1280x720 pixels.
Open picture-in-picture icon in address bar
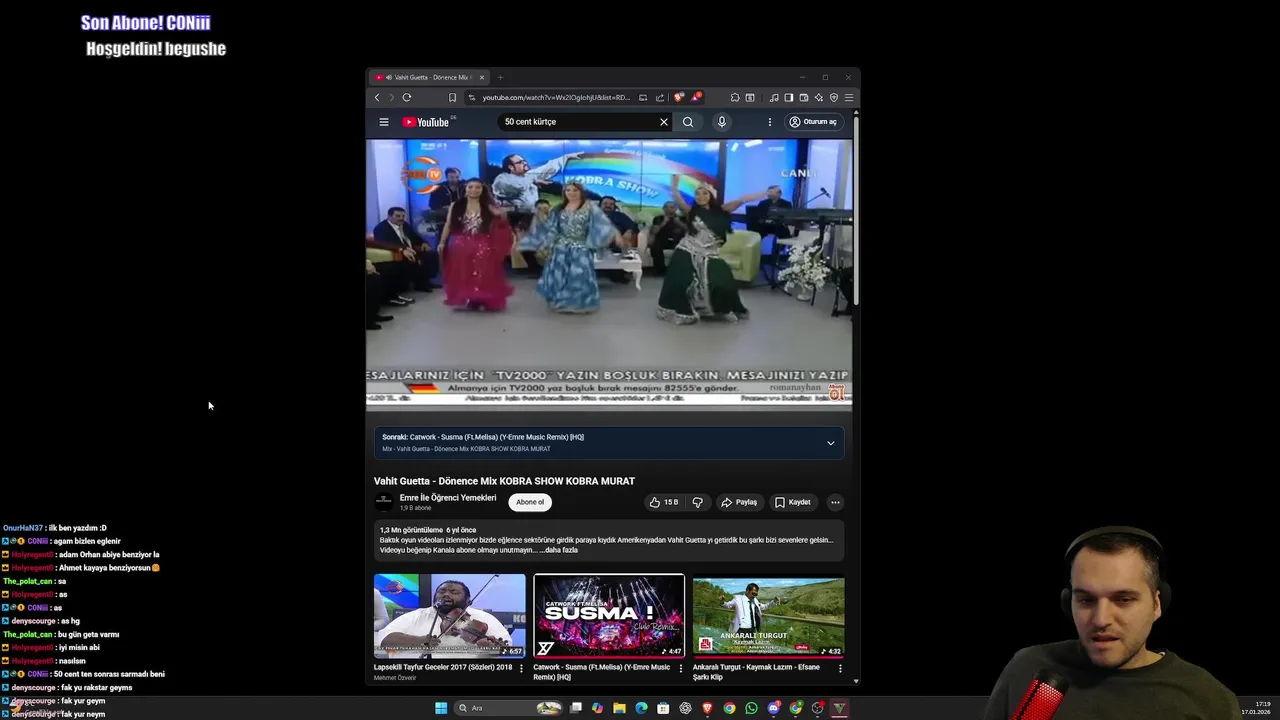coord(643,98)
